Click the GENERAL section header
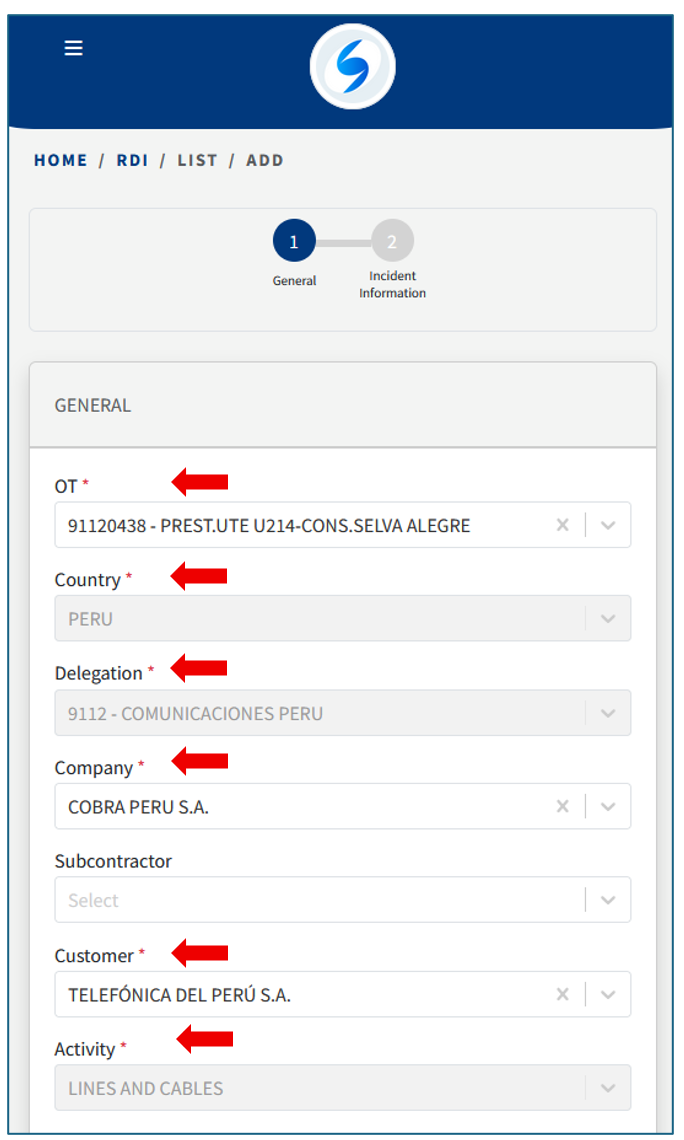The height and width of the screenshot is (1140, 684). coord(93,405)
